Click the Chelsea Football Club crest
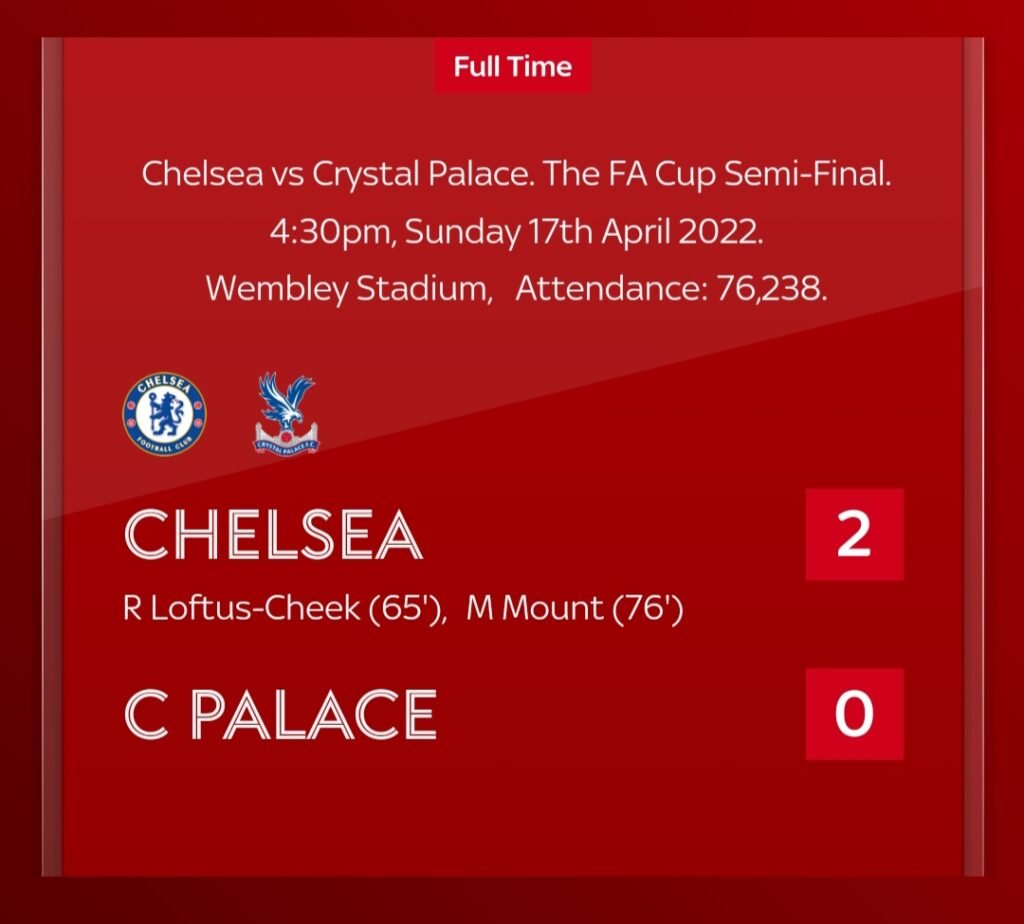1024x924 pixels. click(x=165, y=414)
